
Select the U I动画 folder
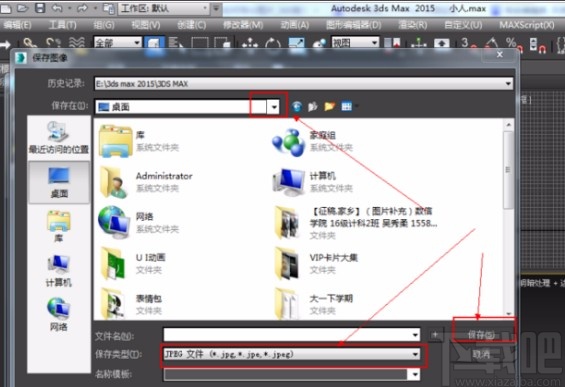133,264
